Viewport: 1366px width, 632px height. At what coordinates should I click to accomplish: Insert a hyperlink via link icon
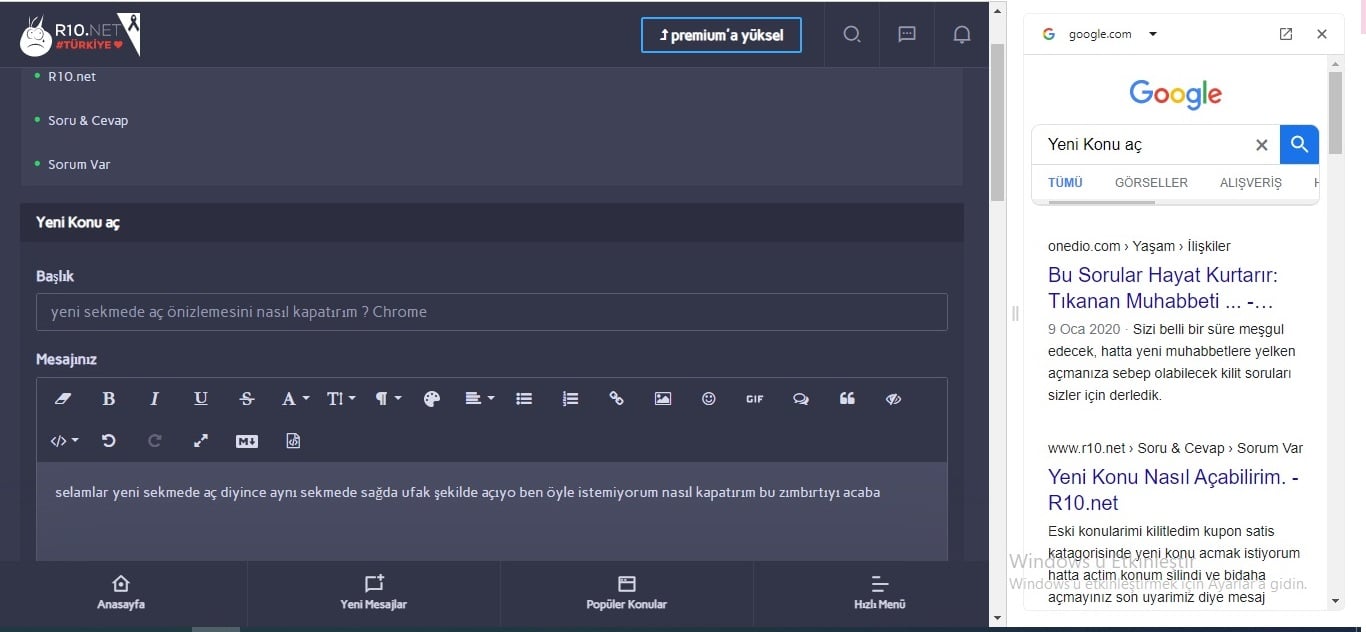pos(616,399)
